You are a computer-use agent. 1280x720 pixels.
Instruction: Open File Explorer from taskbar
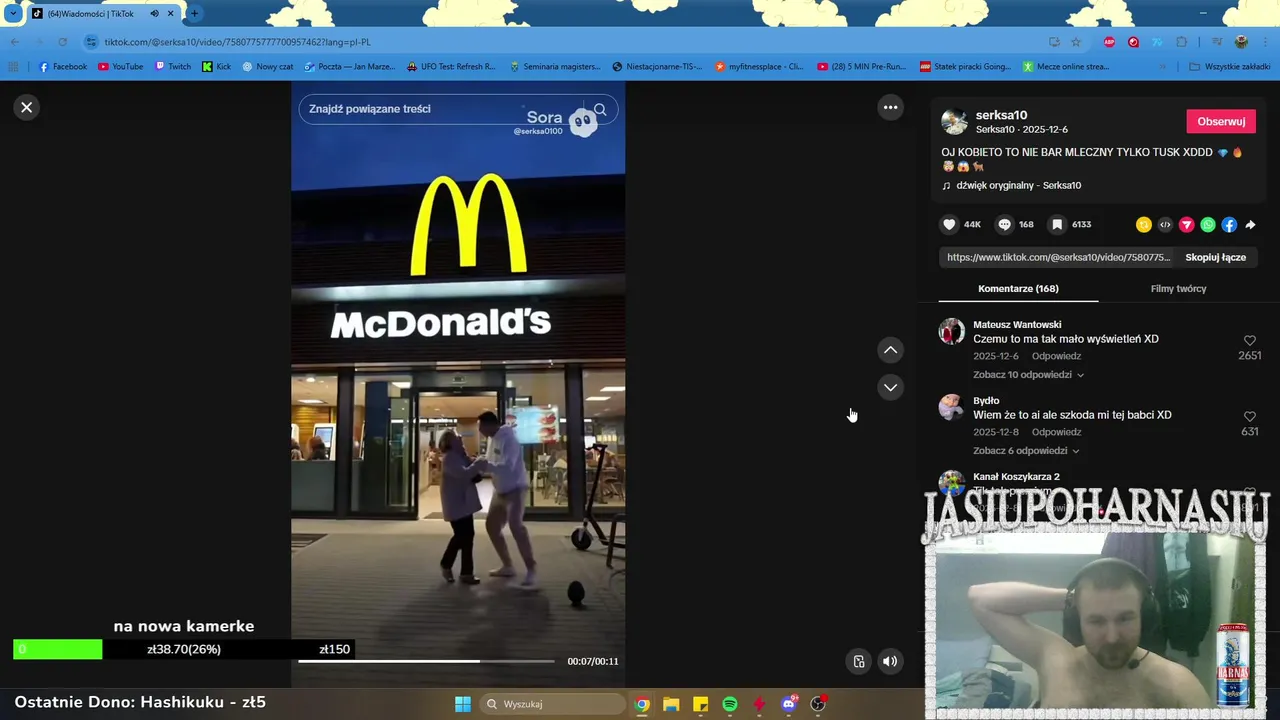(671, 704)
